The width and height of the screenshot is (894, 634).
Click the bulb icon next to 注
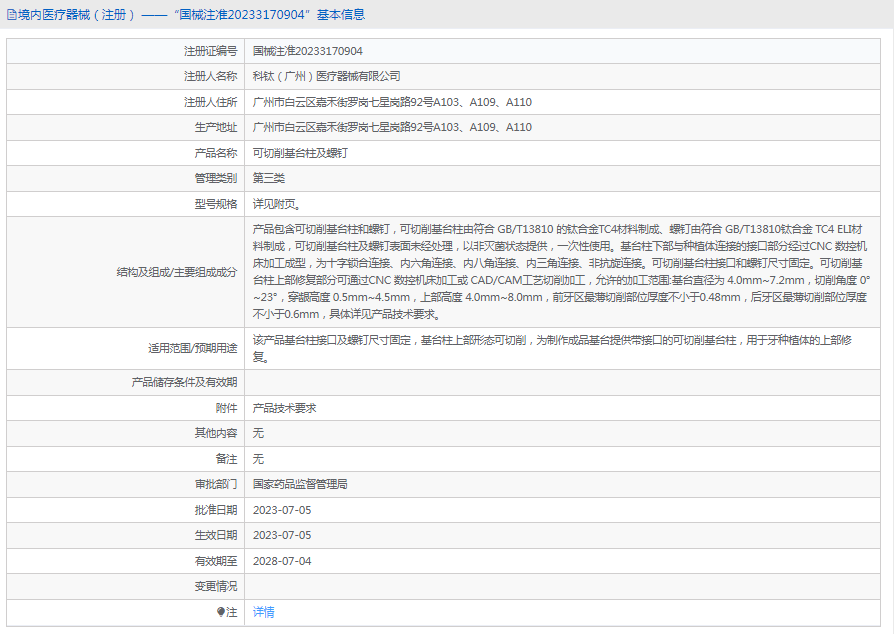click(221, 612)
